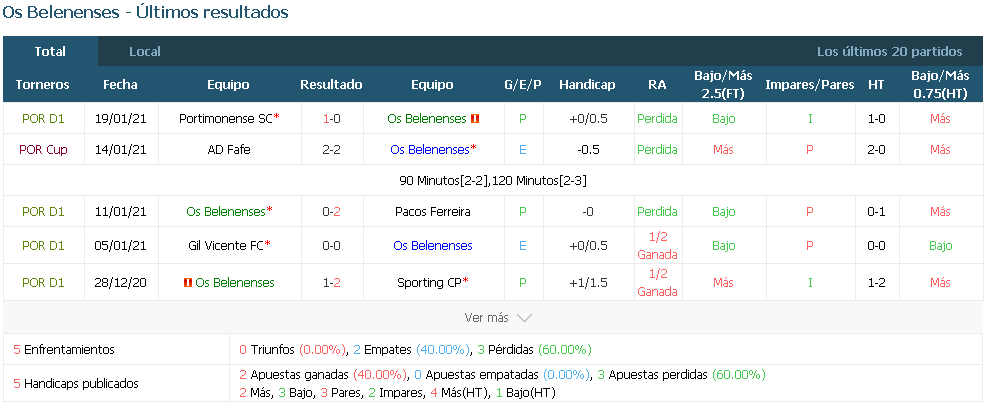
Task: Expand the Ver más chevron arrow
Action: (524, 318)
